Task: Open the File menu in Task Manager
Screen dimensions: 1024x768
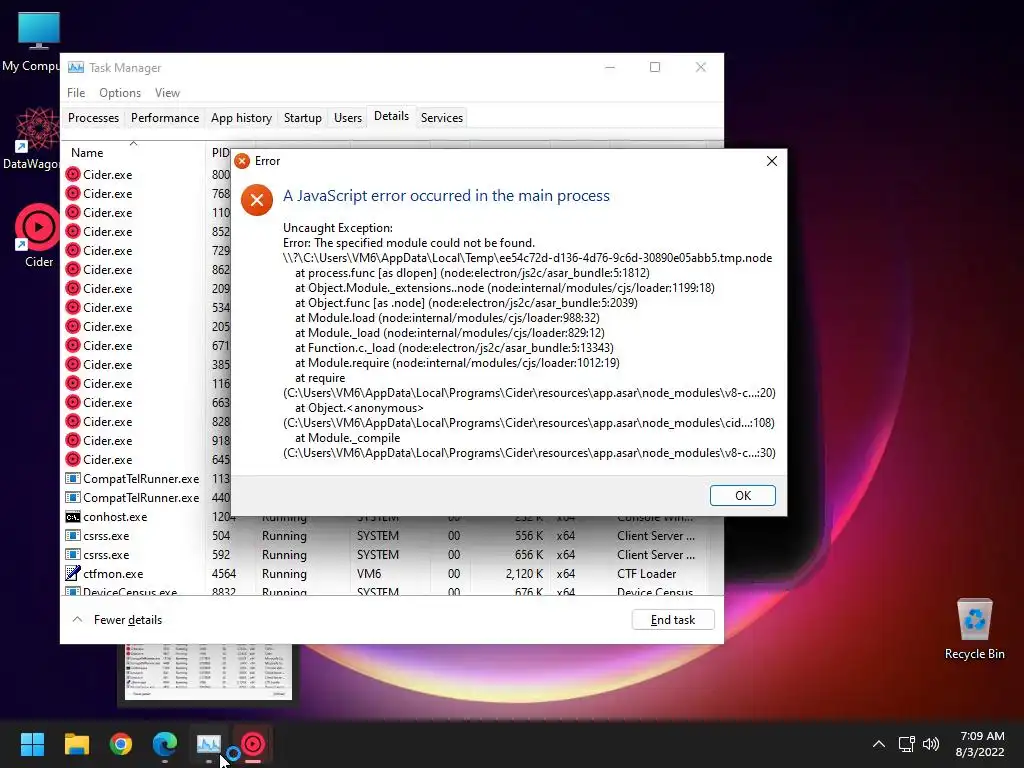Action: coord(76,93)
